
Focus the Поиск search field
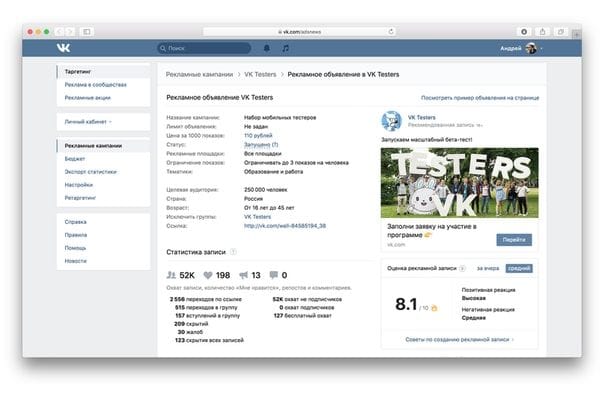204,48
